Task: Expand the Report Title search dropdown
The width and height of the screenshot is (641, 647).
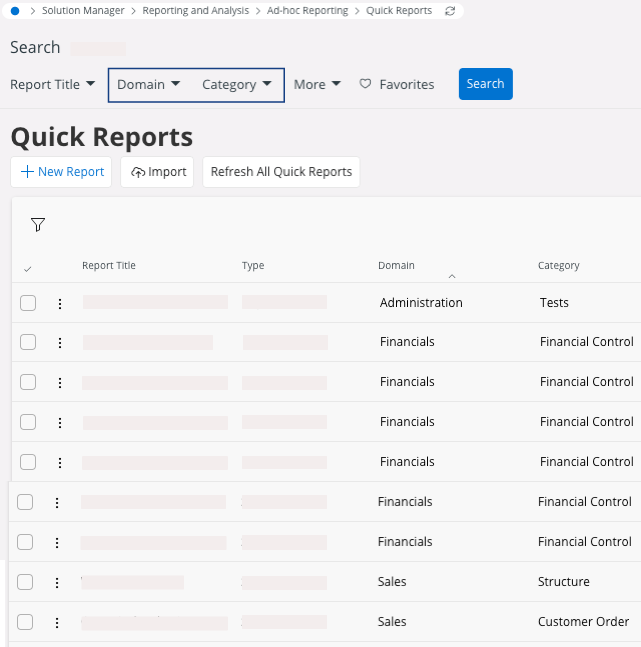Action: coord(53,85)
